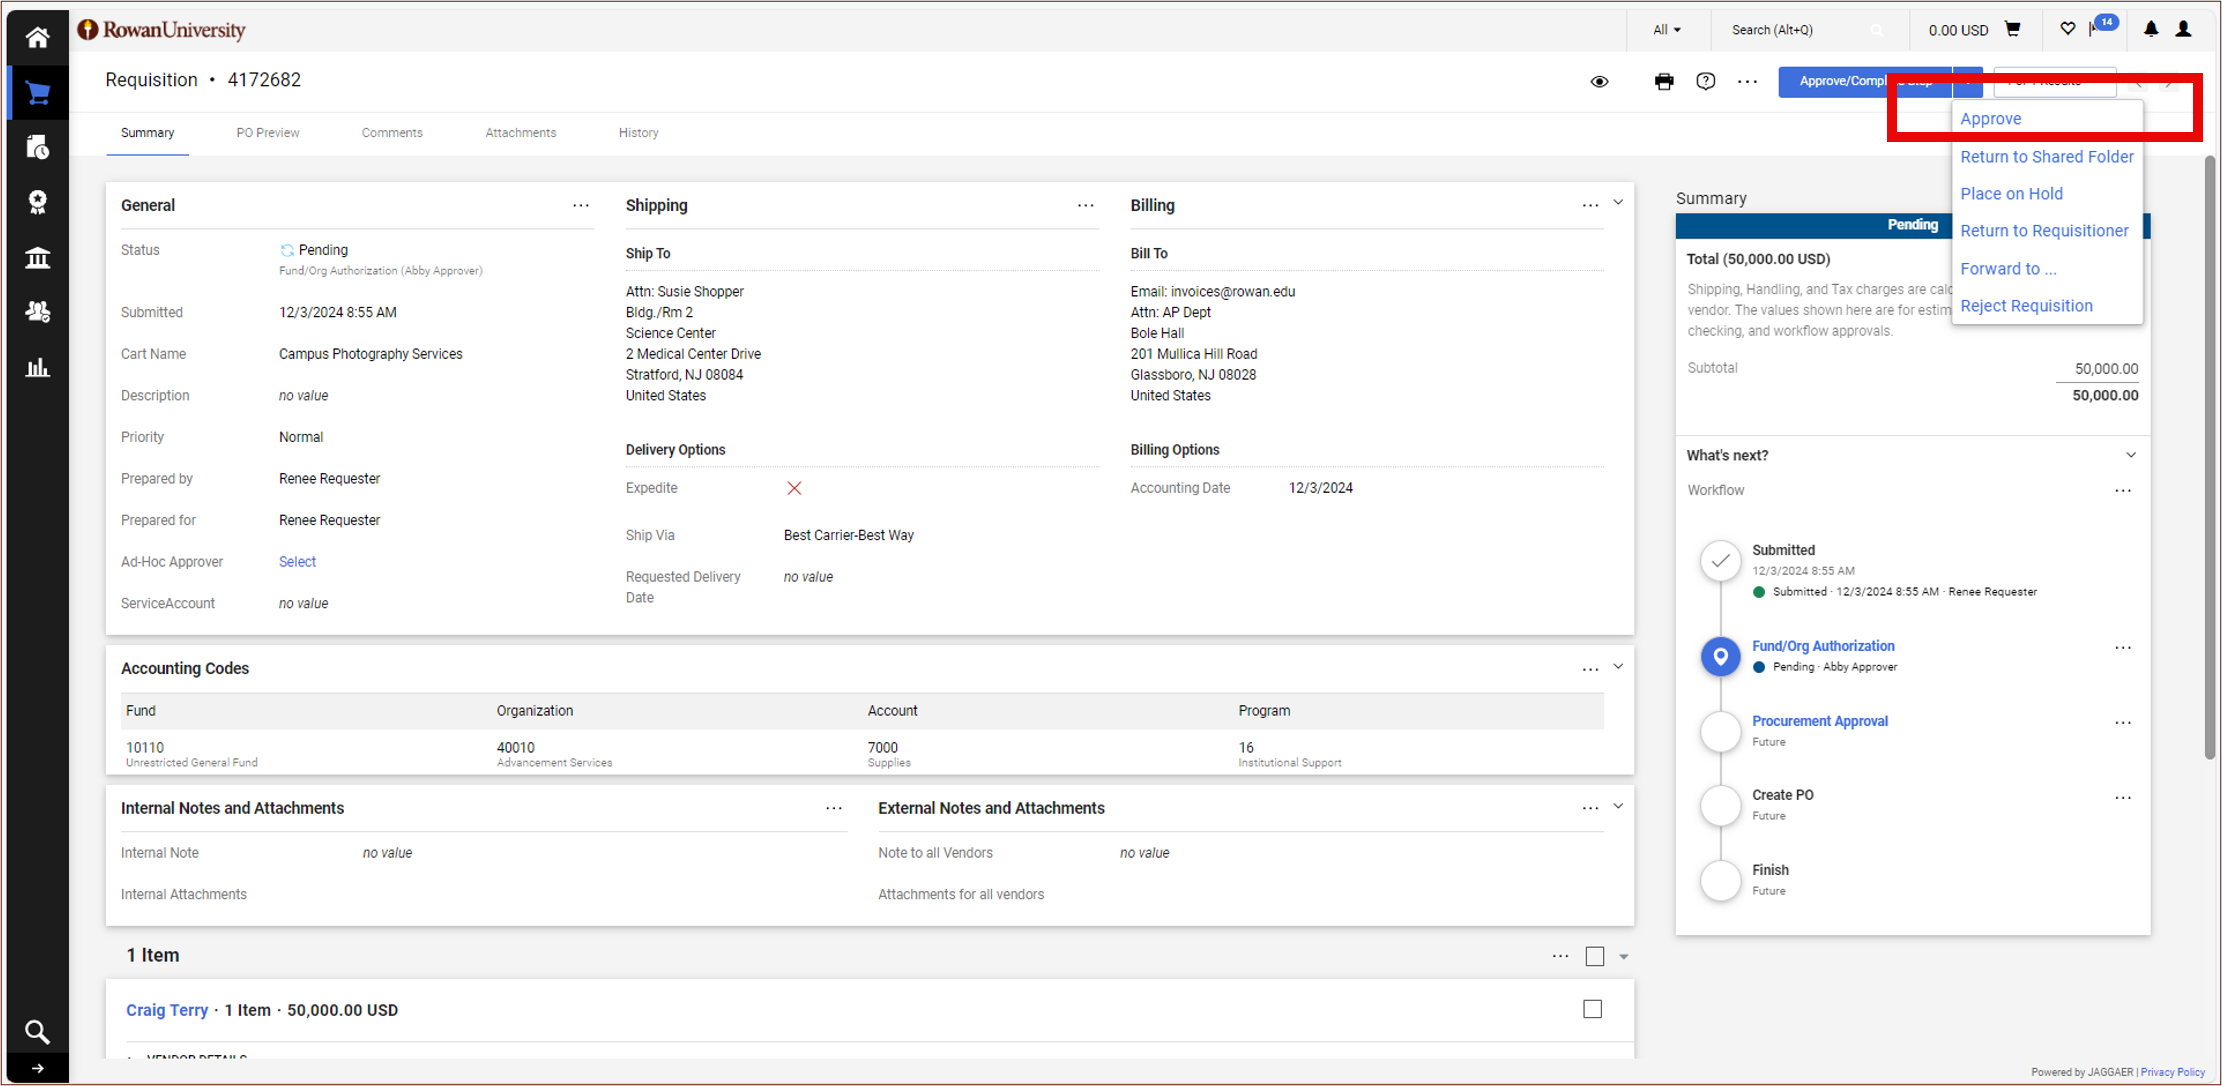Open the user profile icon

click(x=2184, y=29)
